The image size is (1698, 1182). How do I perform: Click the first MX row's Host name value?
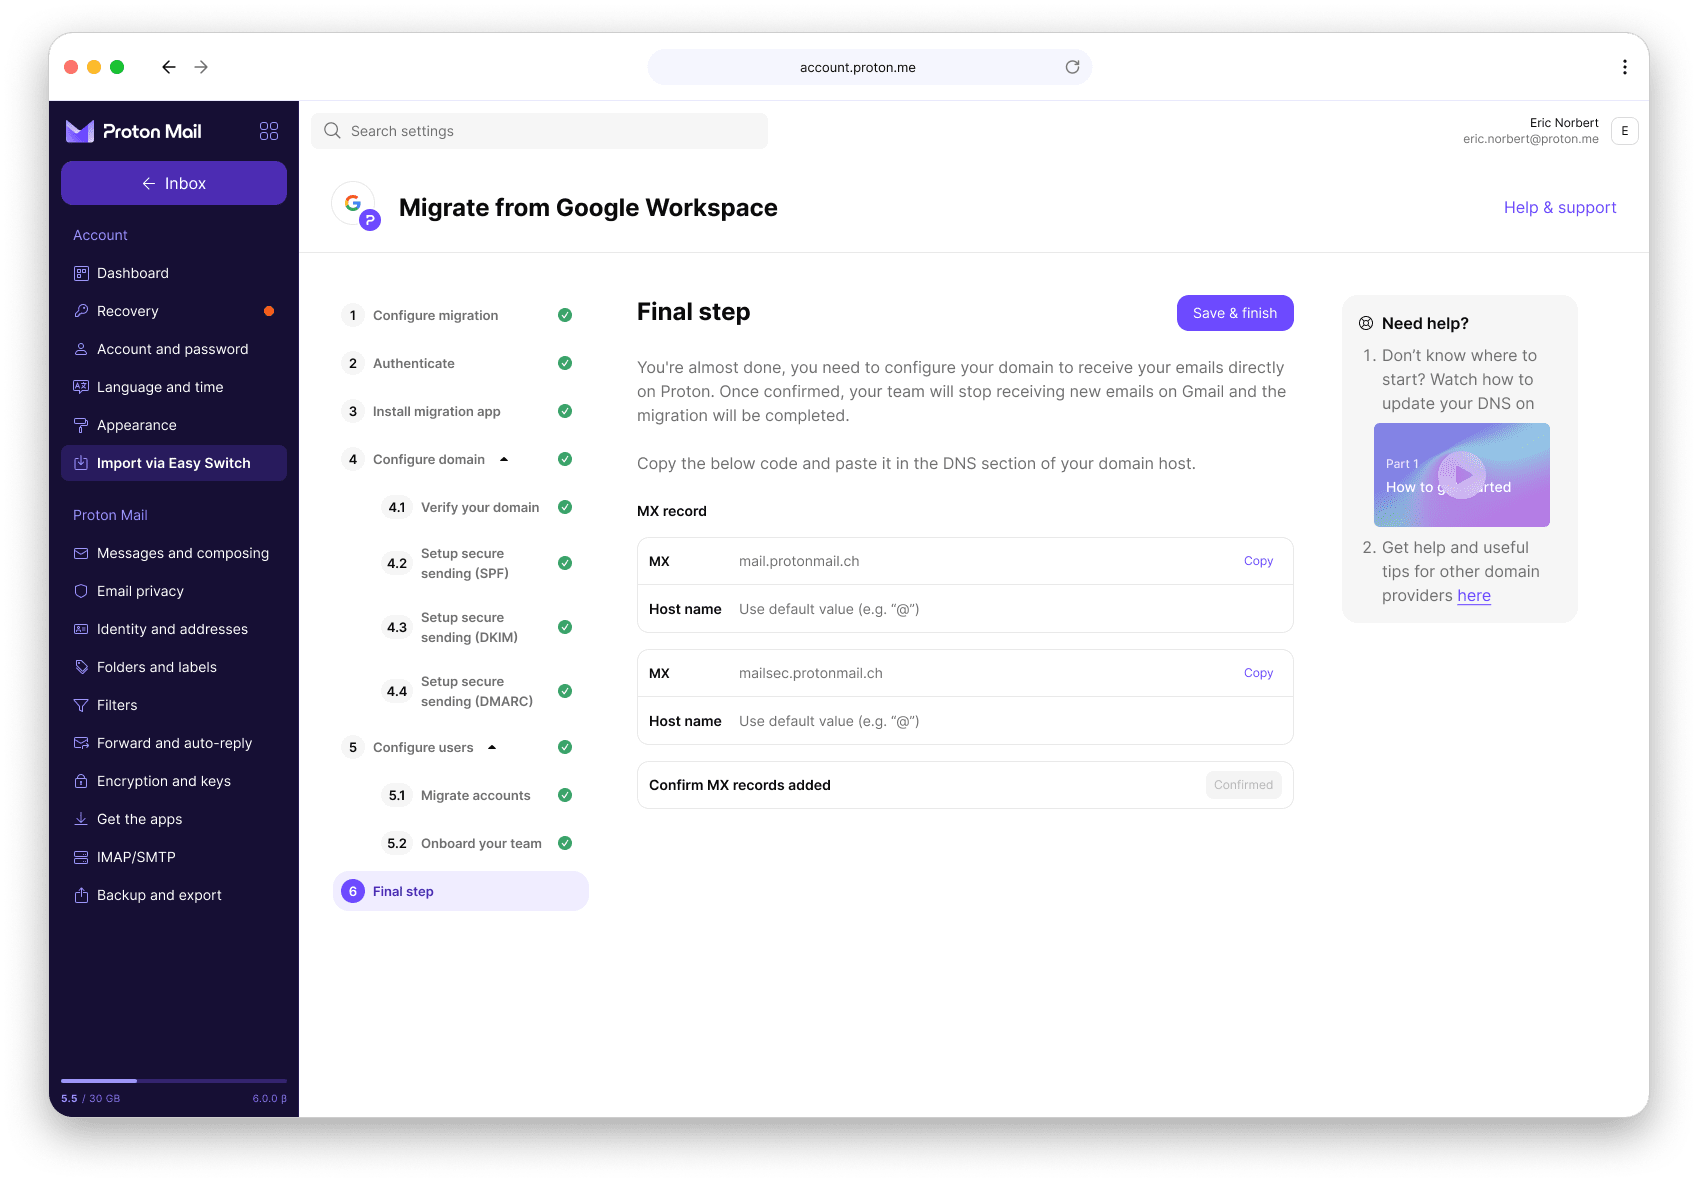829,609
